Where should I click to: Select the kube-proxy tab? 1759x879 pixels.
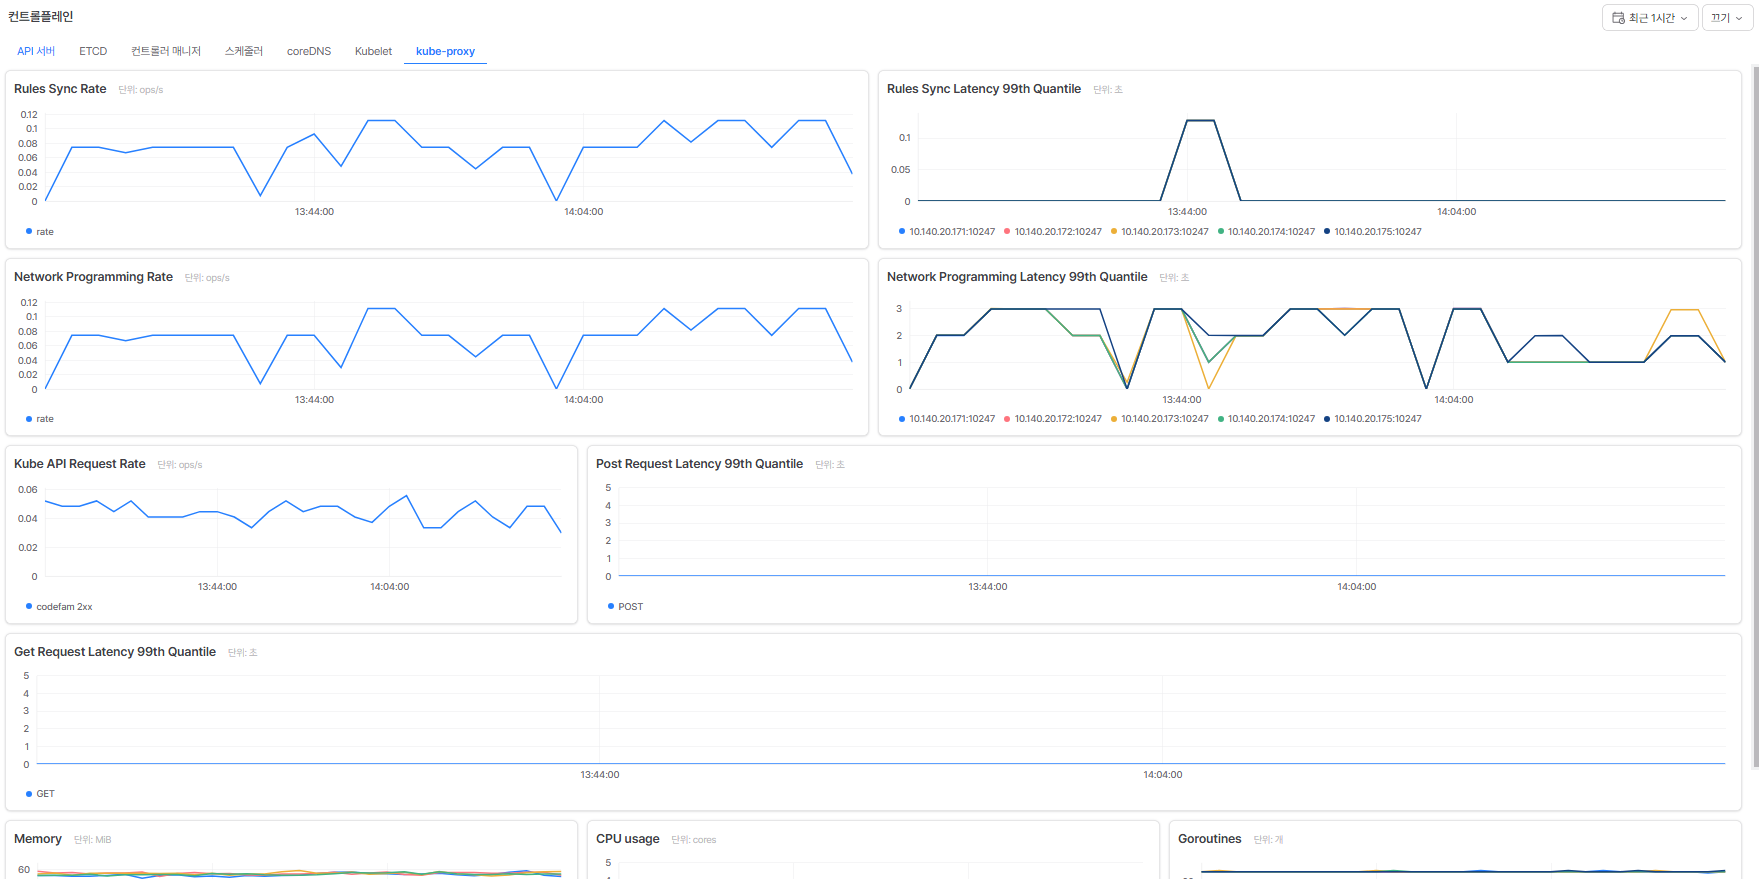coord(445,51)
